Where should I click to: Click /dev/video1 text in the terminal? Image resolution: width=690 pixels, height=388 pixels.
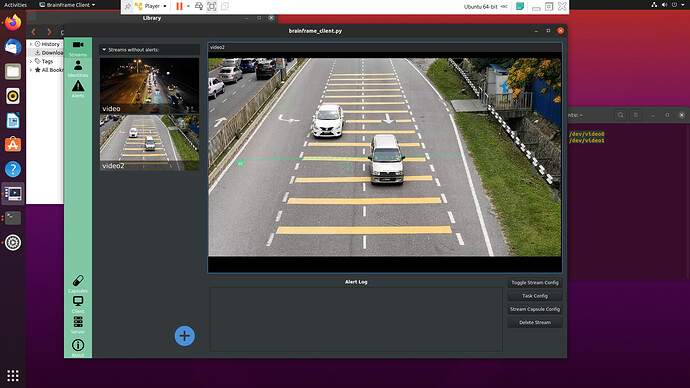587,140
